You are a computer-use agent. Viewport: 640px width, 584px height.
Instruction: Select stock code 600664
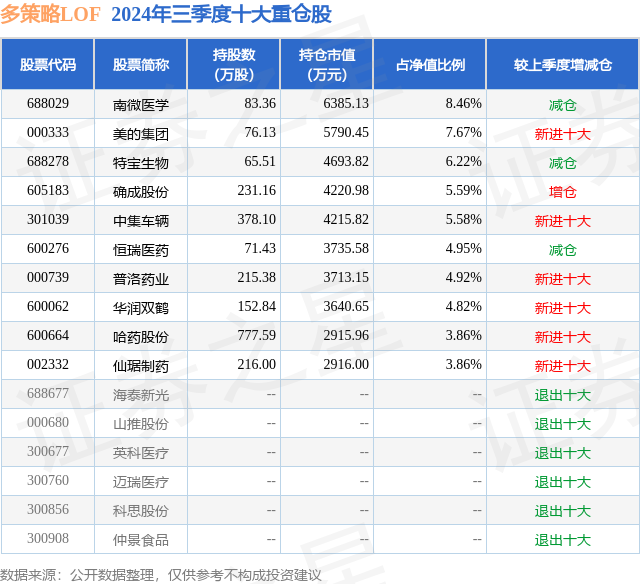pyautogui.click(x=48, y=335)
